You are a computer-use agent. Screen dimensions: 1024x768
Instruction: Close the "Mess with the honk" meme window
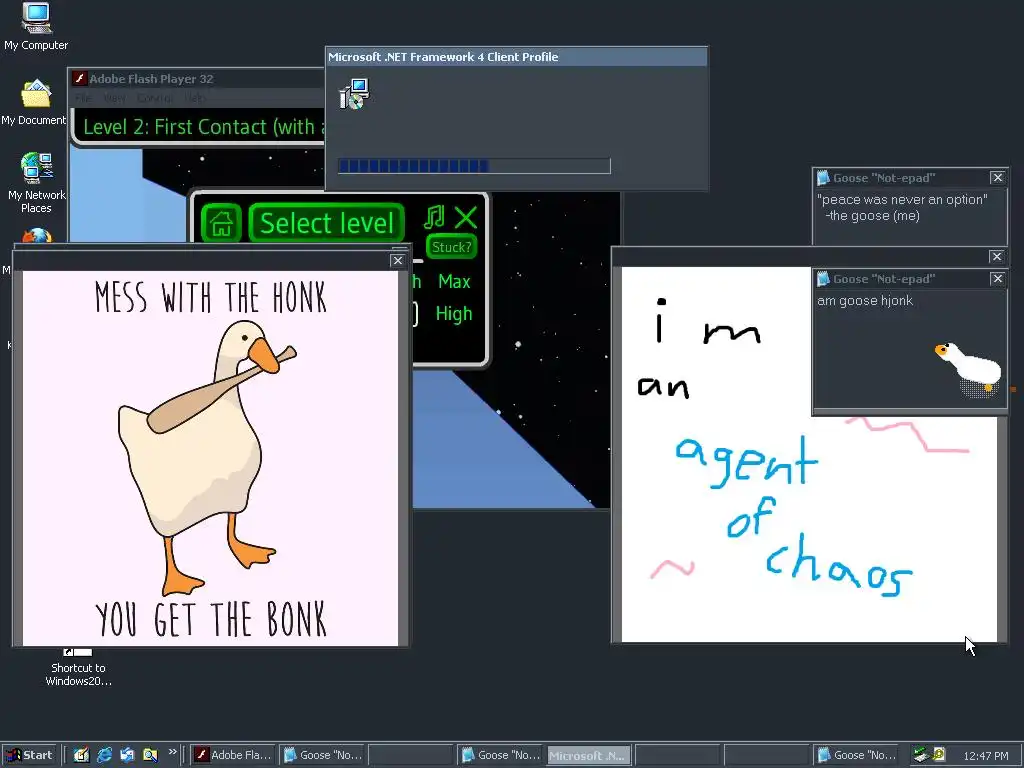[x=398, y=261]
